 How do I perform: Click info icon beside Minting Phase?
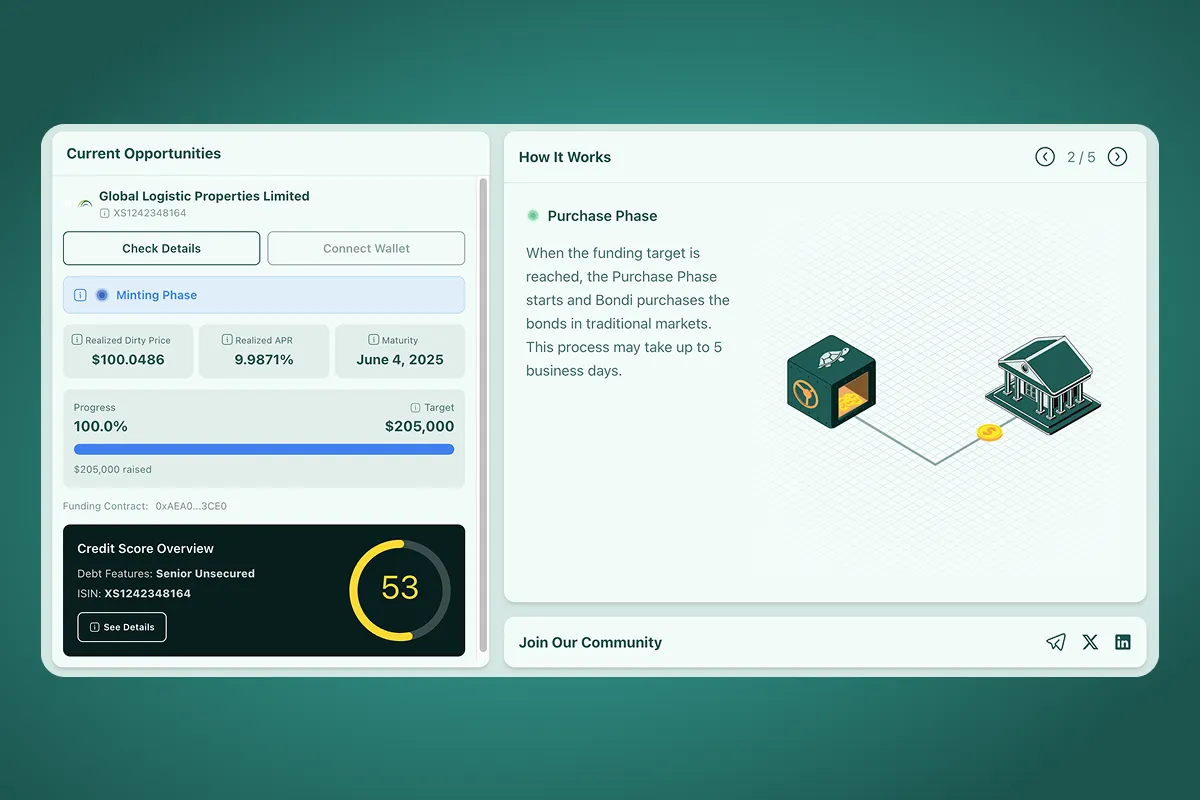tap(81, 295)
